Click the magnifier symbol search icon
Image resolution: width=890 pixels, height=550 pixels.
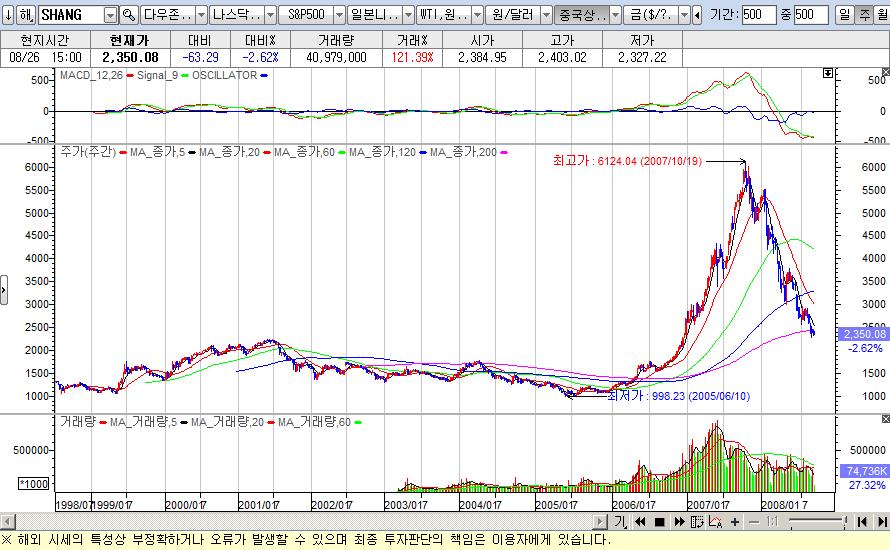[128, 15]
